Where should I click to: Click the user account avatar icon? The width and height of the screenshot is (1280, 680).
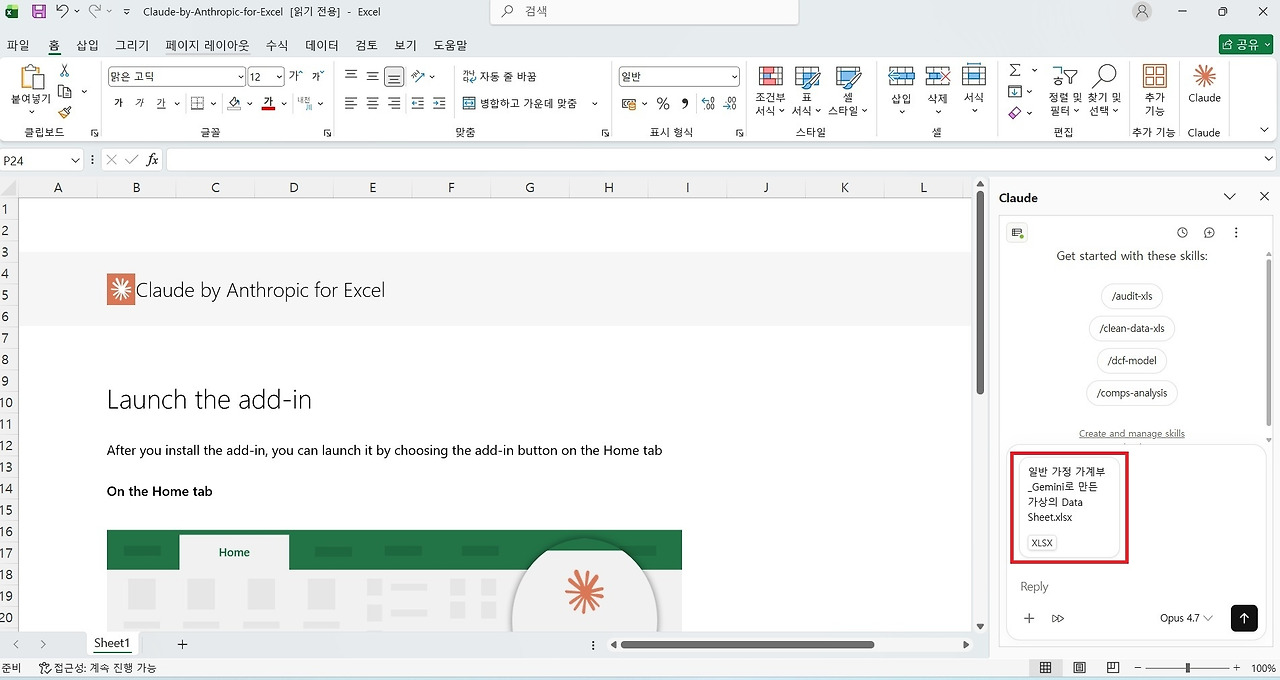[x=1142, y=12]
